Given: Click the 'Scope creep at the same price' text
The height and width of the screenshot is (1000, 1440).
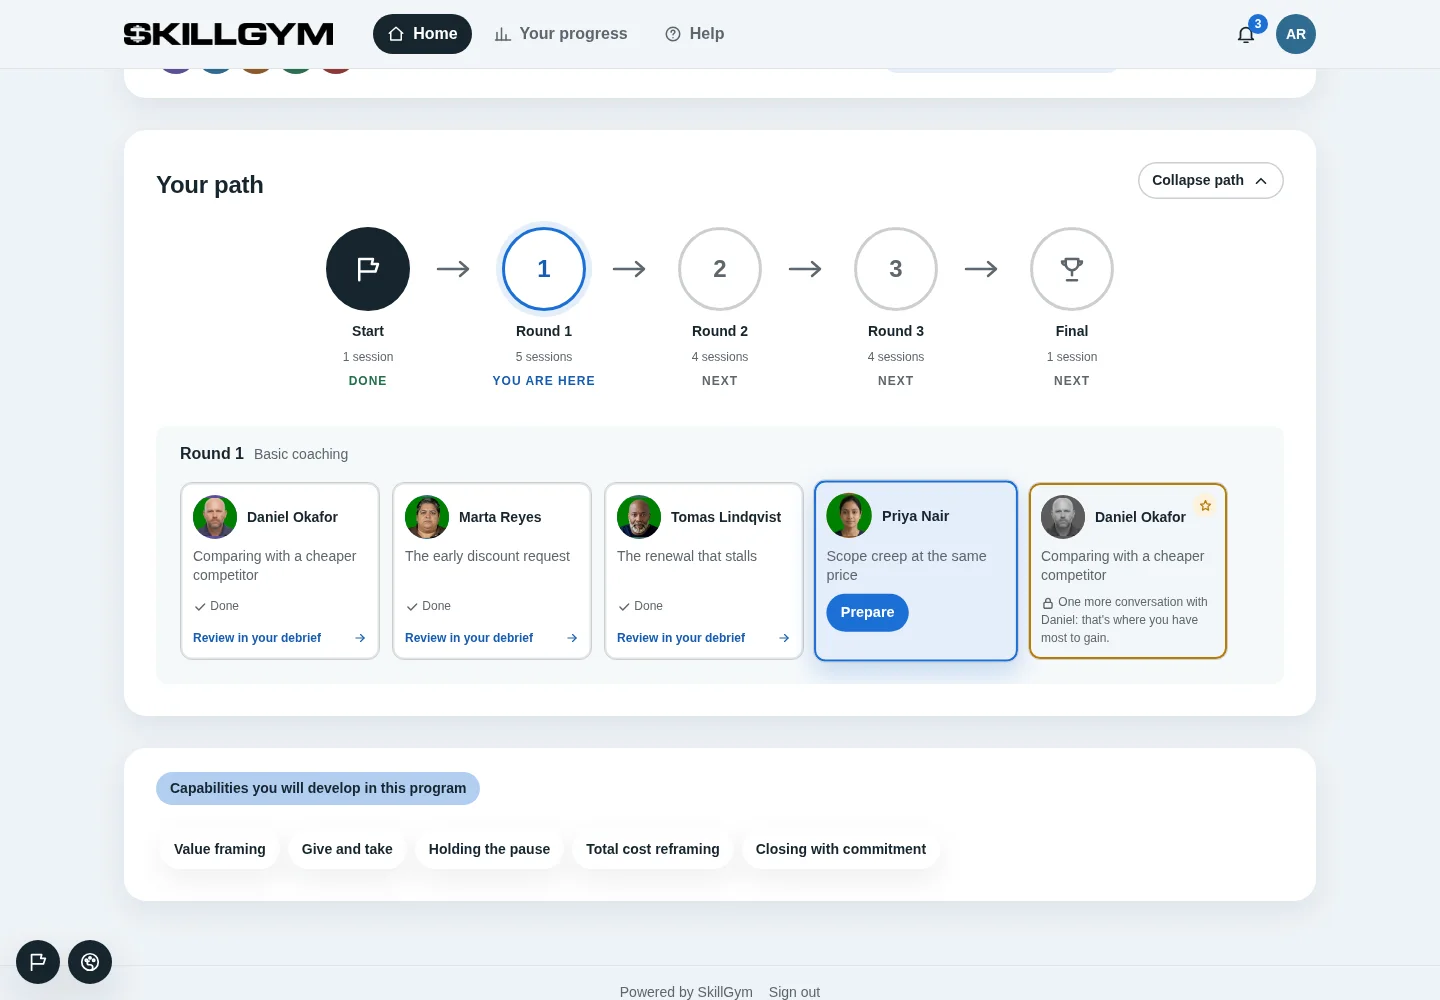Looking at the screenshot, I should [x=907, y=565].
